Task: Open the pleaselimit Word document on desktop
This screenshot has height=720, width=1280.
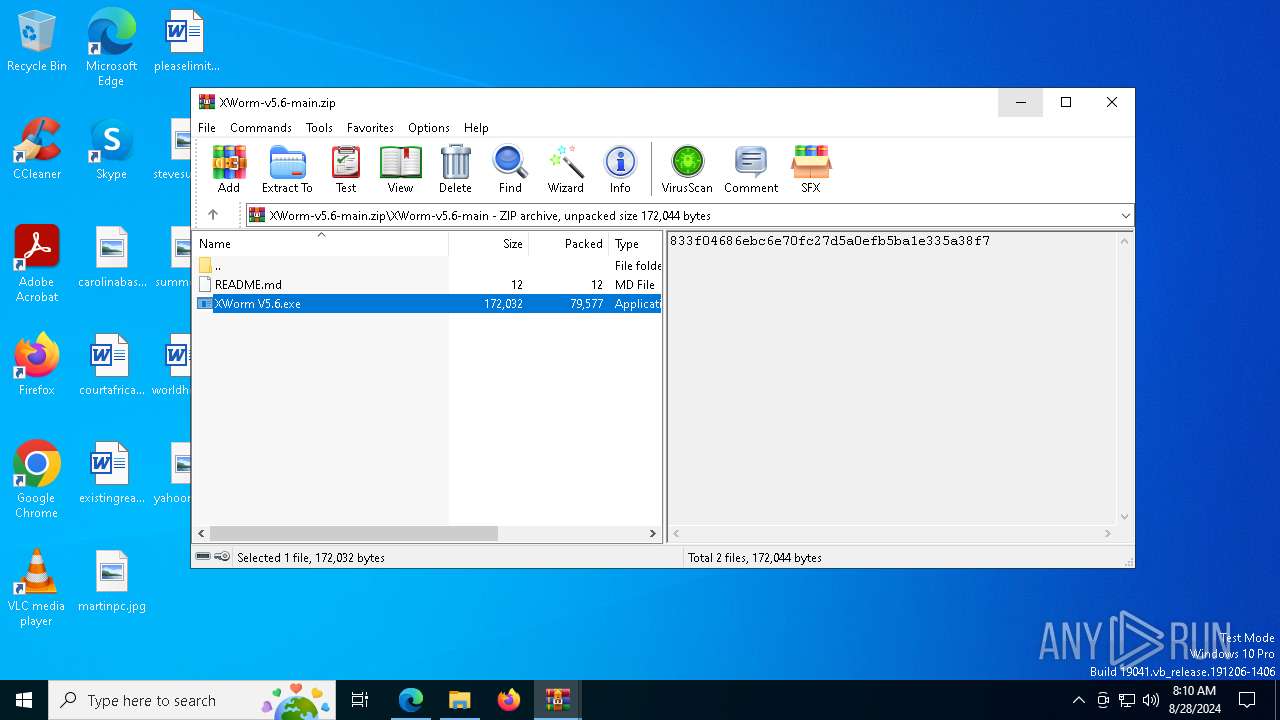Action: [185, 41]
